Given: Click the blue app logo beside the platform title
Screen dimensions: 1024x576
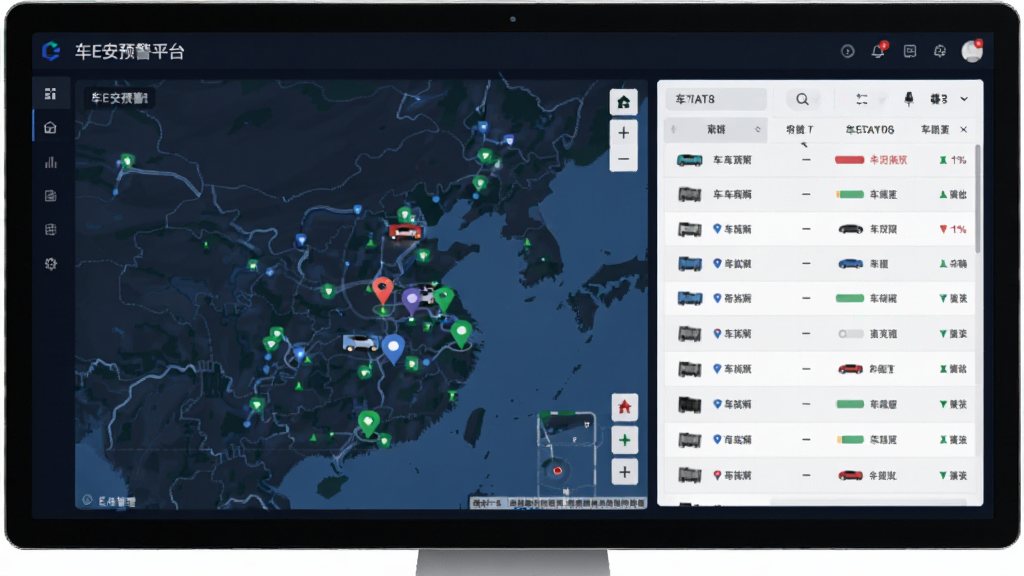Looking at the screenshot, I should tap(51, 51).
